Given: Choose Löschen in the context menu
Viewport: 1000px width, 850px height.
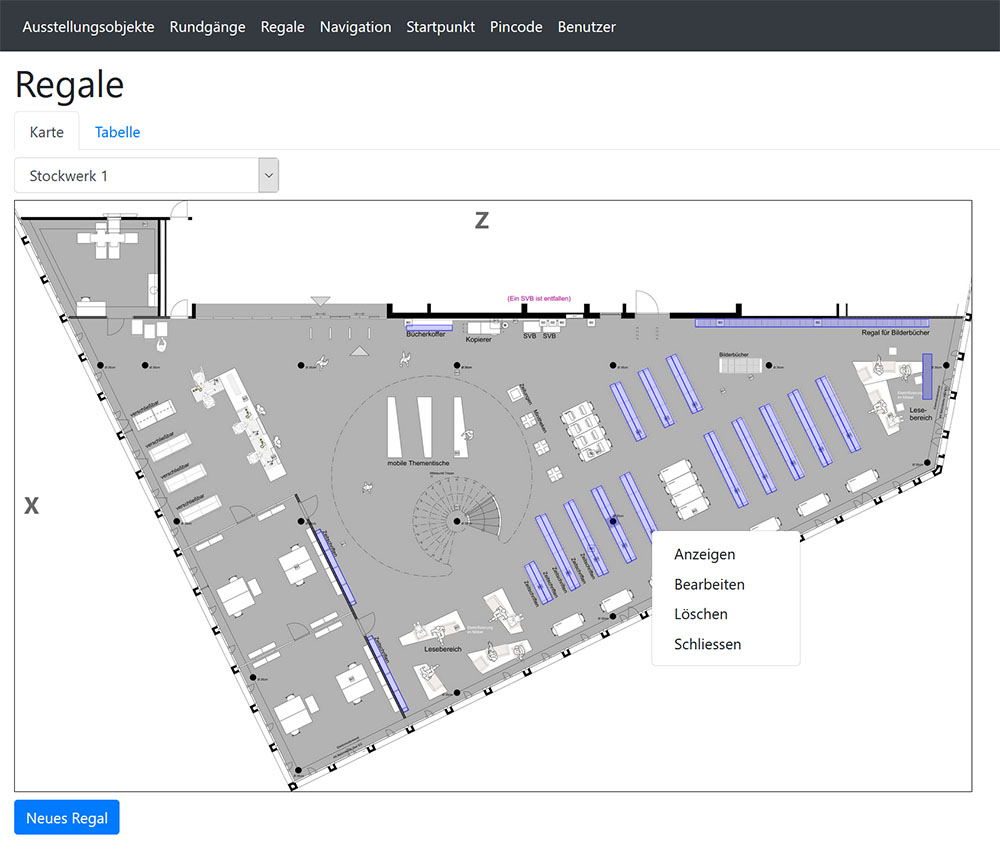Looking at the screenshot, I should 701,614.
